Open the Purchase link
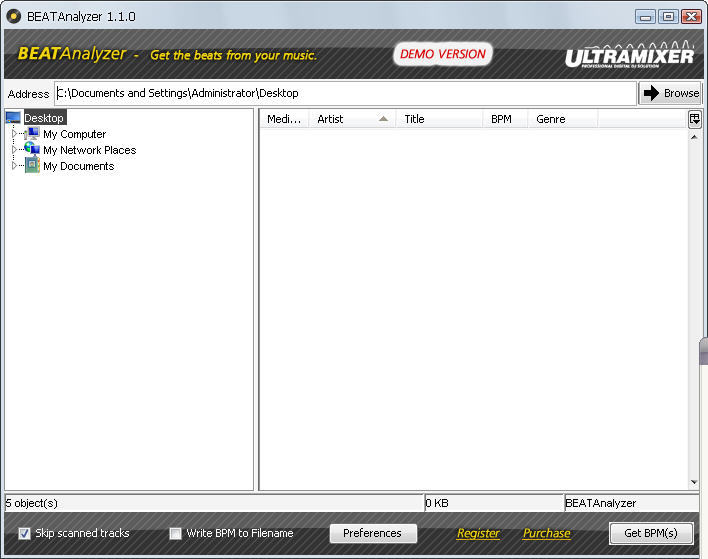This screenshot has width=708, height=559. click(x=547, y=533)
